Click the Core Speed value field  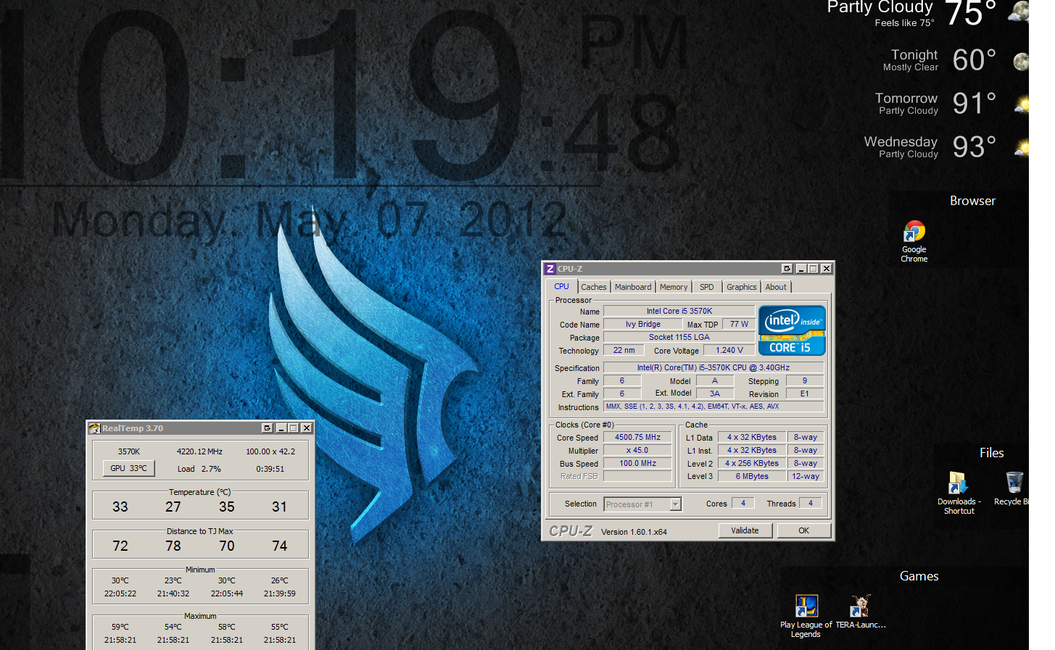(x=637, y=438)
